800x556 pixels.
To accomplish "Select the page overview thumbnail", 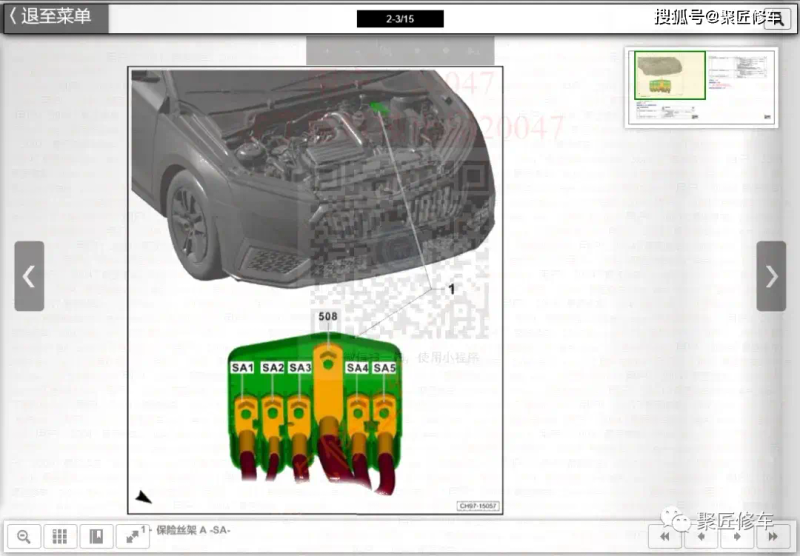I will [702, 87].
